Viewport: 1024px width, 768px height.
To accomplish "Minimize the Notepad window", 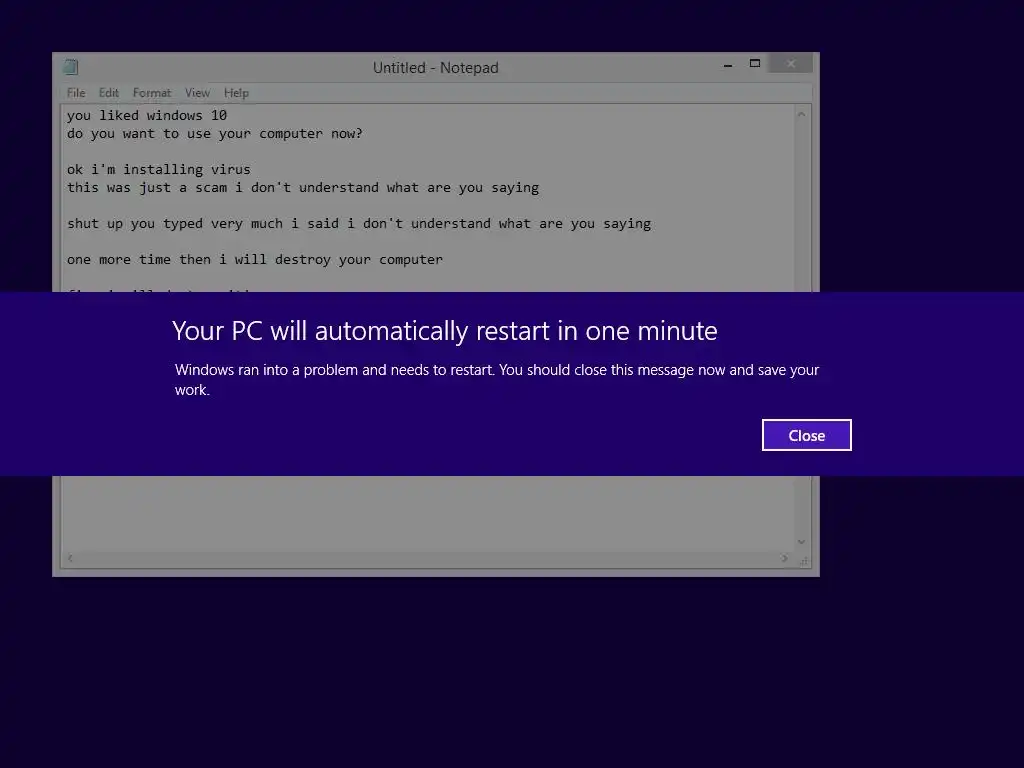I will point(728,65).
